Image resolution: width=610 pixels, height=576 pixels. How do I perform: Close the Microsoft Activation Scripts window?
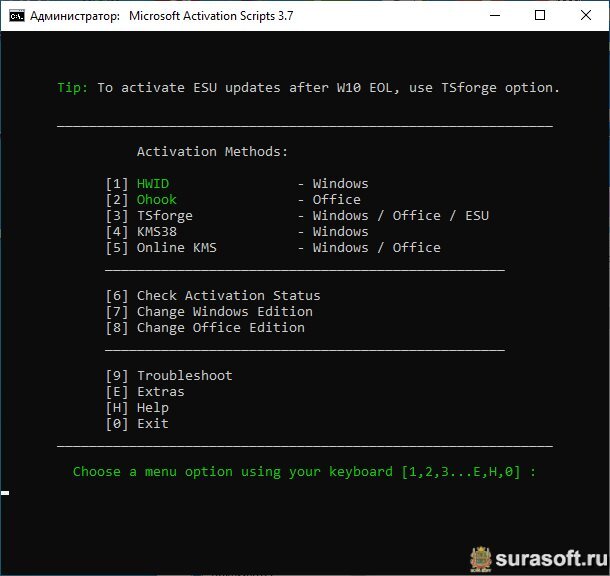pos(585,16)
